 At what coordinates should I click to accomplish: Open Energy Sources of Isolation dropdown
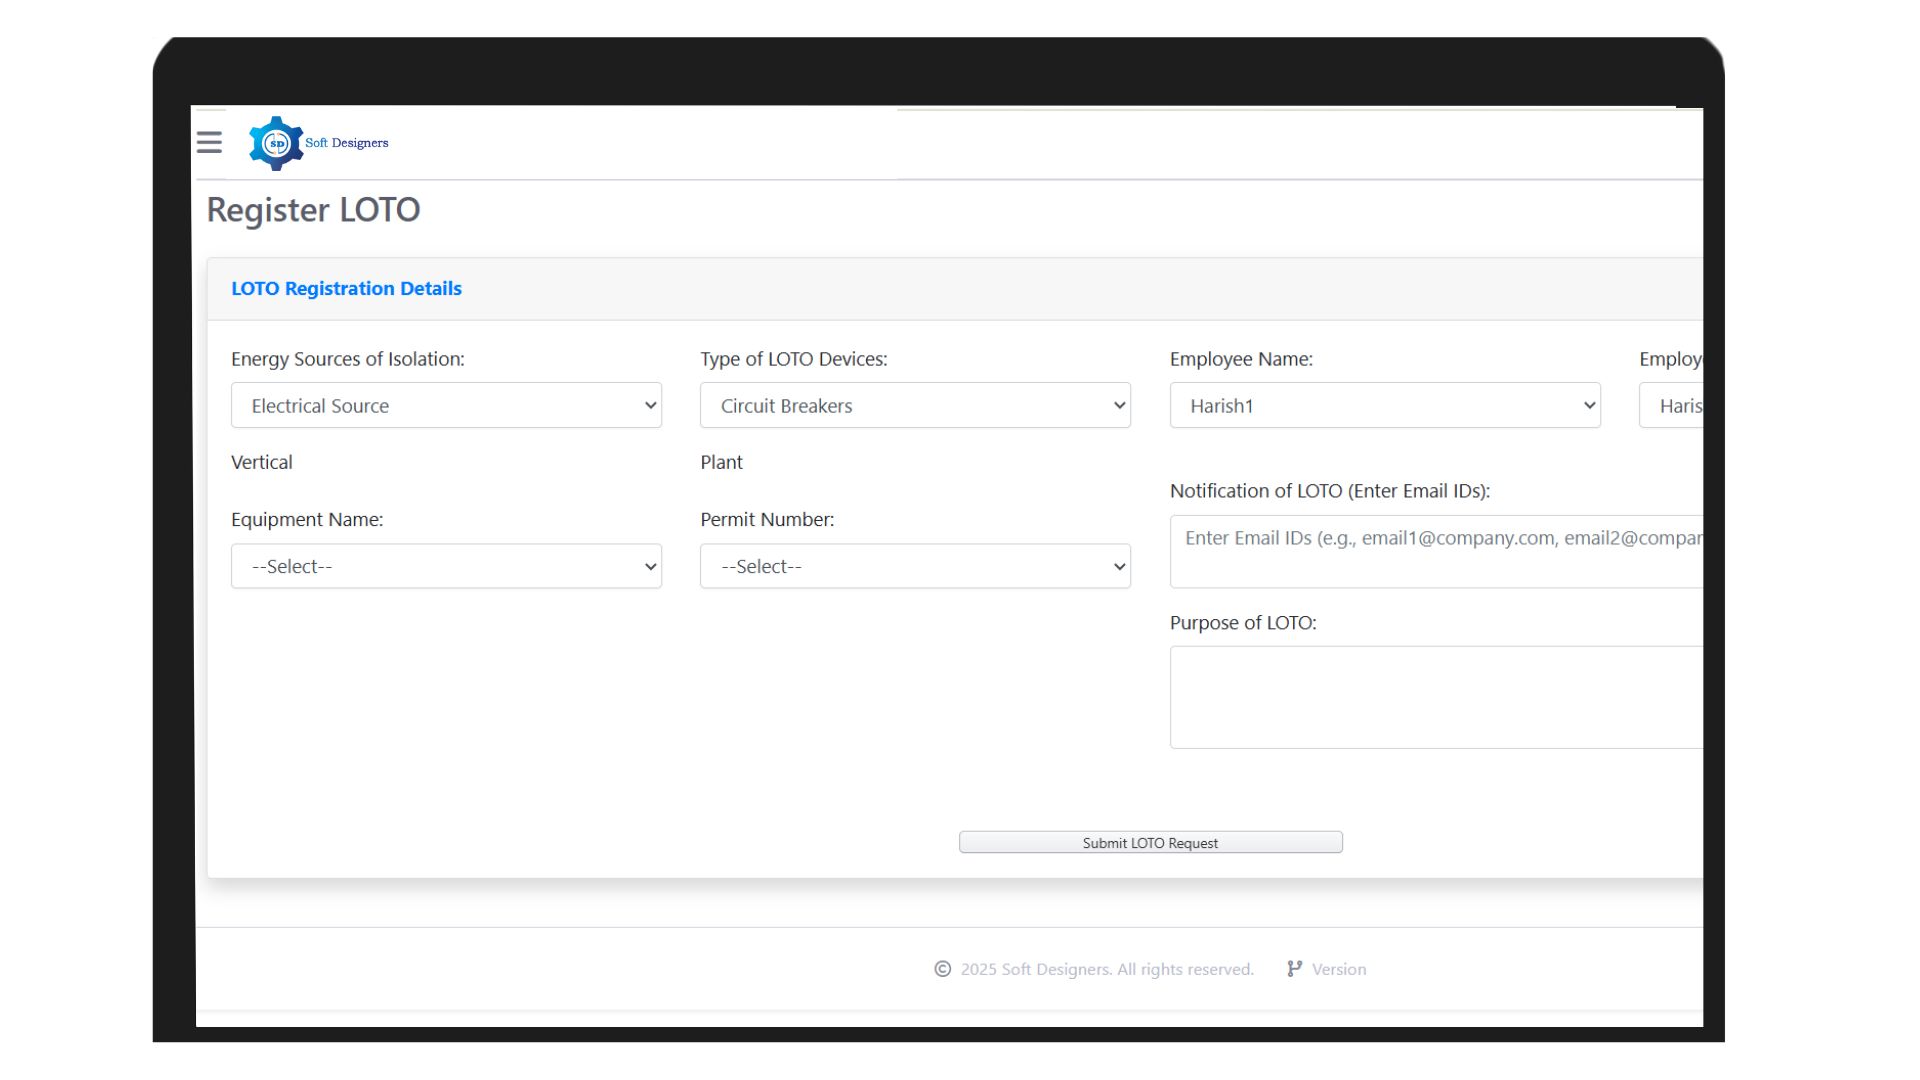pos(446,405)
